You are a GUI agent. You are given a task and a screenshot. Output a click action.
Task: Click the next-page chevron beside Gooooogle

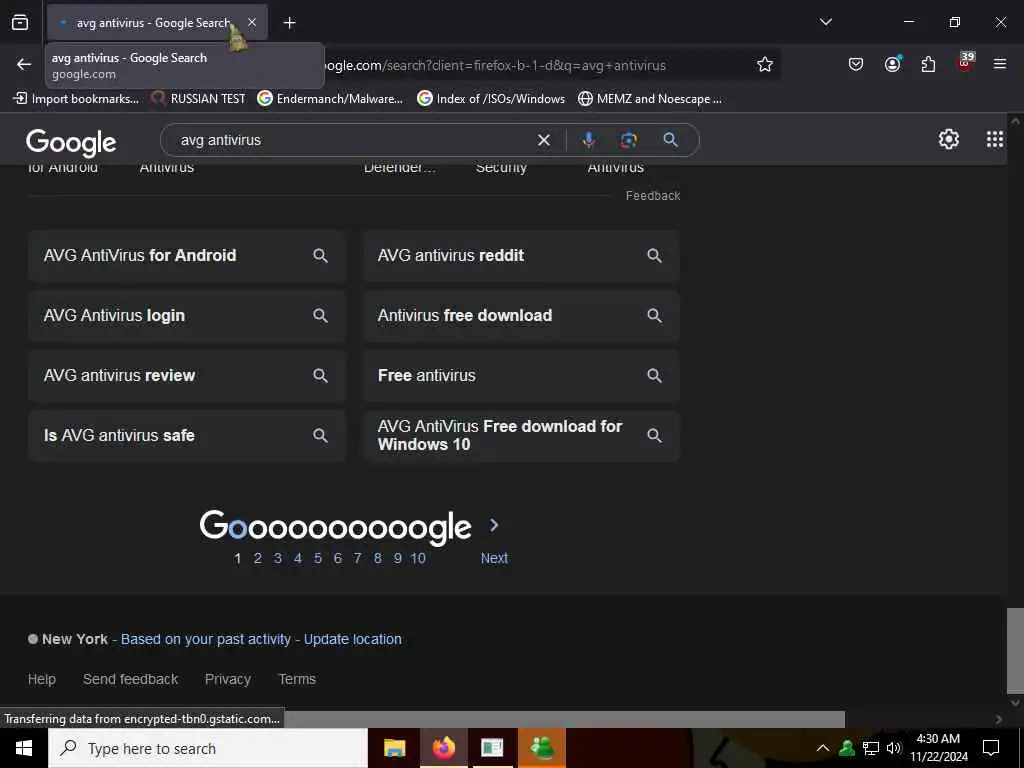click(494, 525)
